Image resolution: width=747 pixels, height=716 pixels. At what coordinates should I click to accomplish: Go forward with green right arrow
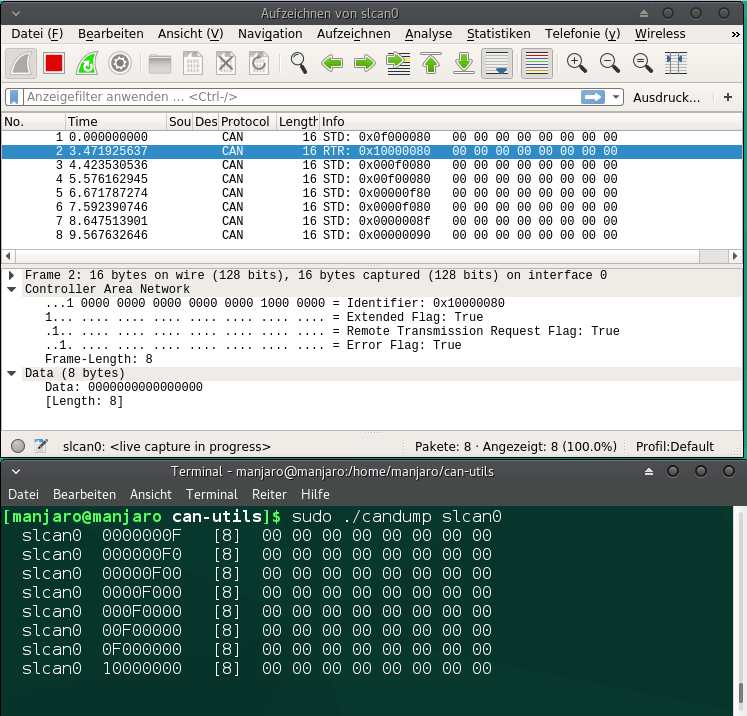click(365, 63)
